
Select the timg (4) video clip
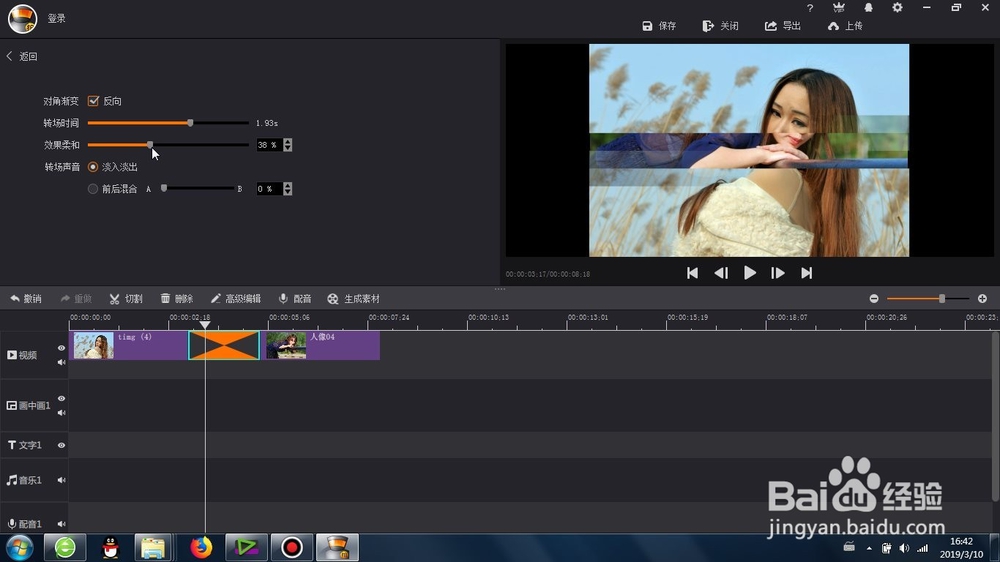click(x=128, y=345)
